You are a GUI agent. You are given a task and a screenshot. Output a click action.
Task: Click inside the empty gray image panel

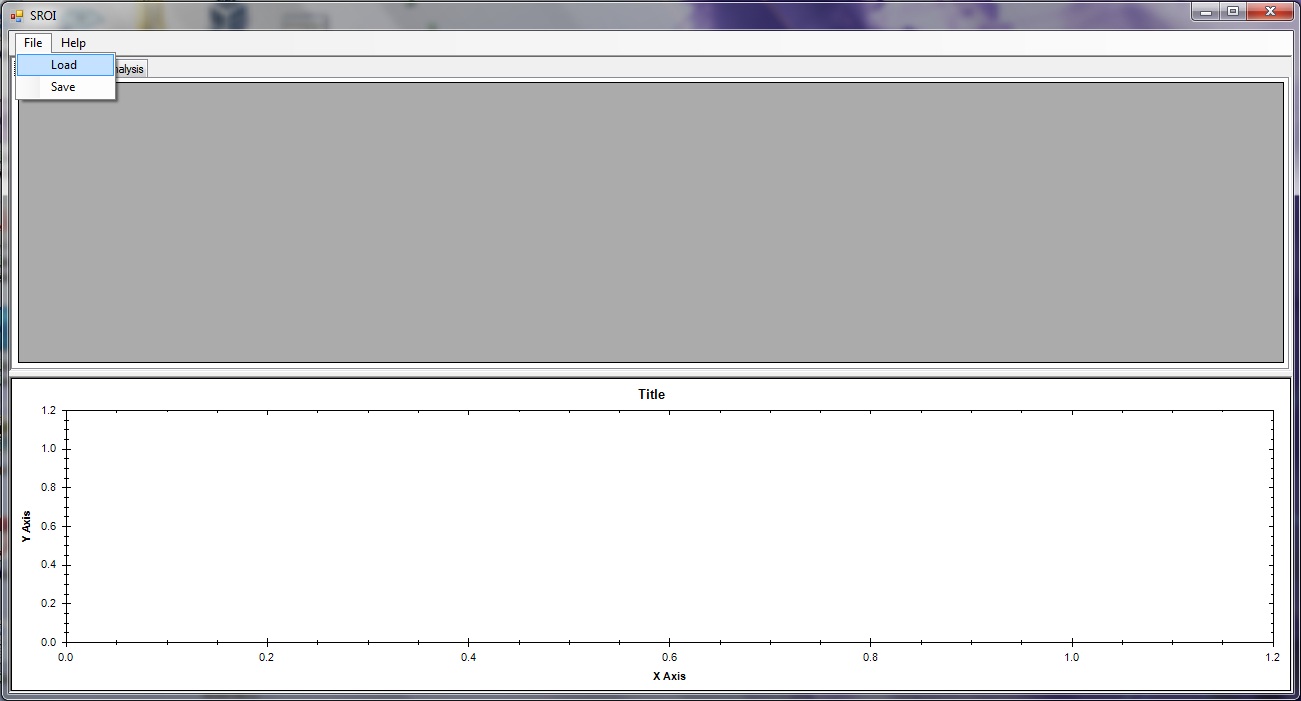pyautogui.click(x=650, y=222)
